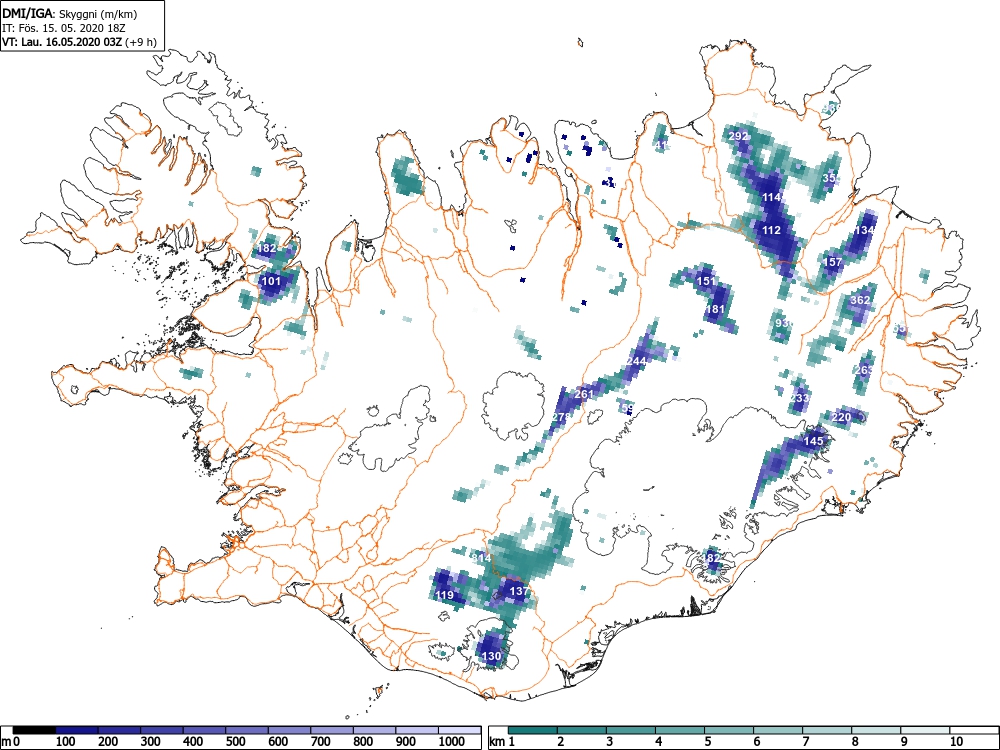1000x750 pixels.
Task: Click the '500' label on the metre scale
Action: tap(235, 742)
